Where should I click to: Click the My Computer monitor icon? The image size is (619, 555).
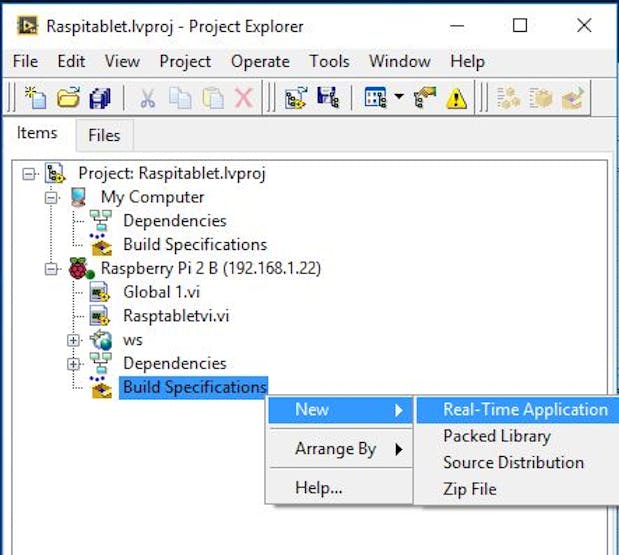(78, 197)
